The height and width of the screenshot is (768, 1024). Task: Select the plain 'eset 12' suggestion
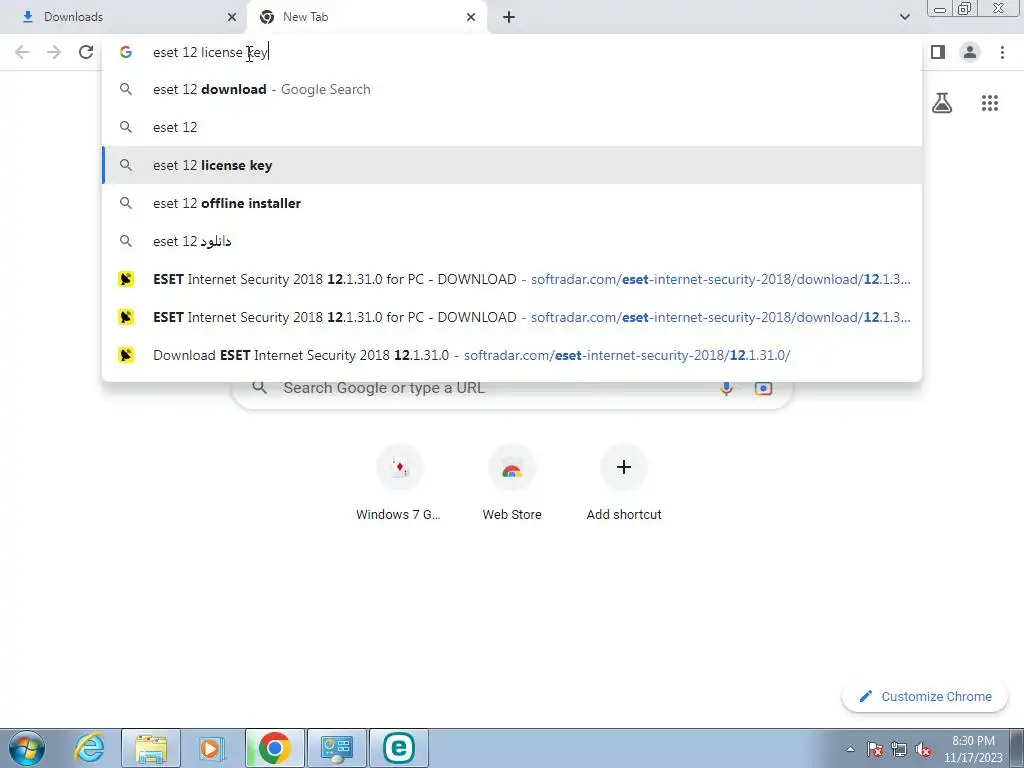point(512,127)
